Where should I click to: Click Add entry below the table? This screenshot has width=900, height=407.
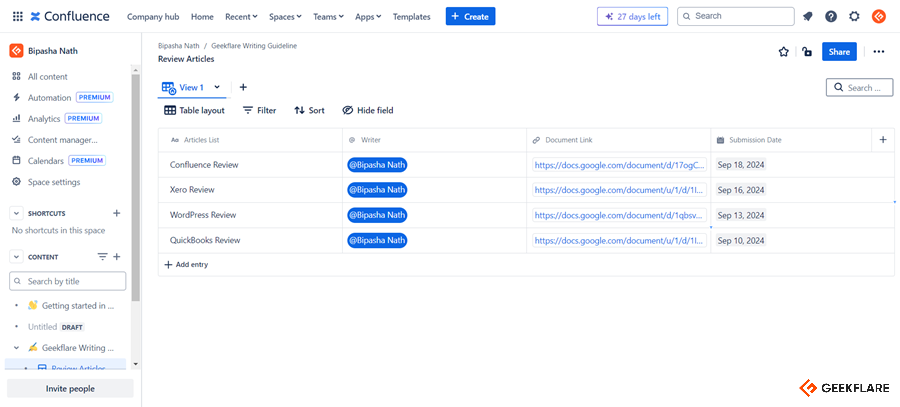186,265
